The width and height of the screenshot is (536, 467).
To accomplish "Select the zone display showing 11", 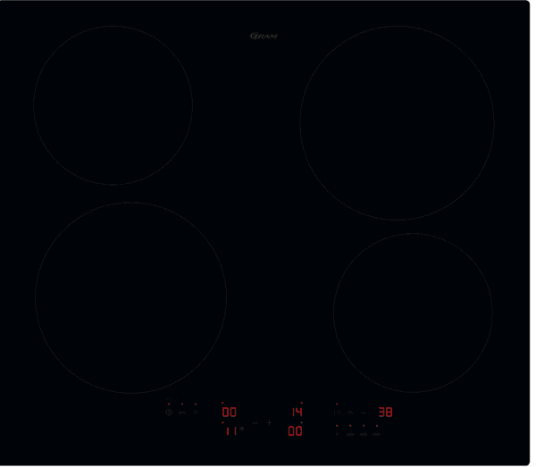I will (232, 431).
